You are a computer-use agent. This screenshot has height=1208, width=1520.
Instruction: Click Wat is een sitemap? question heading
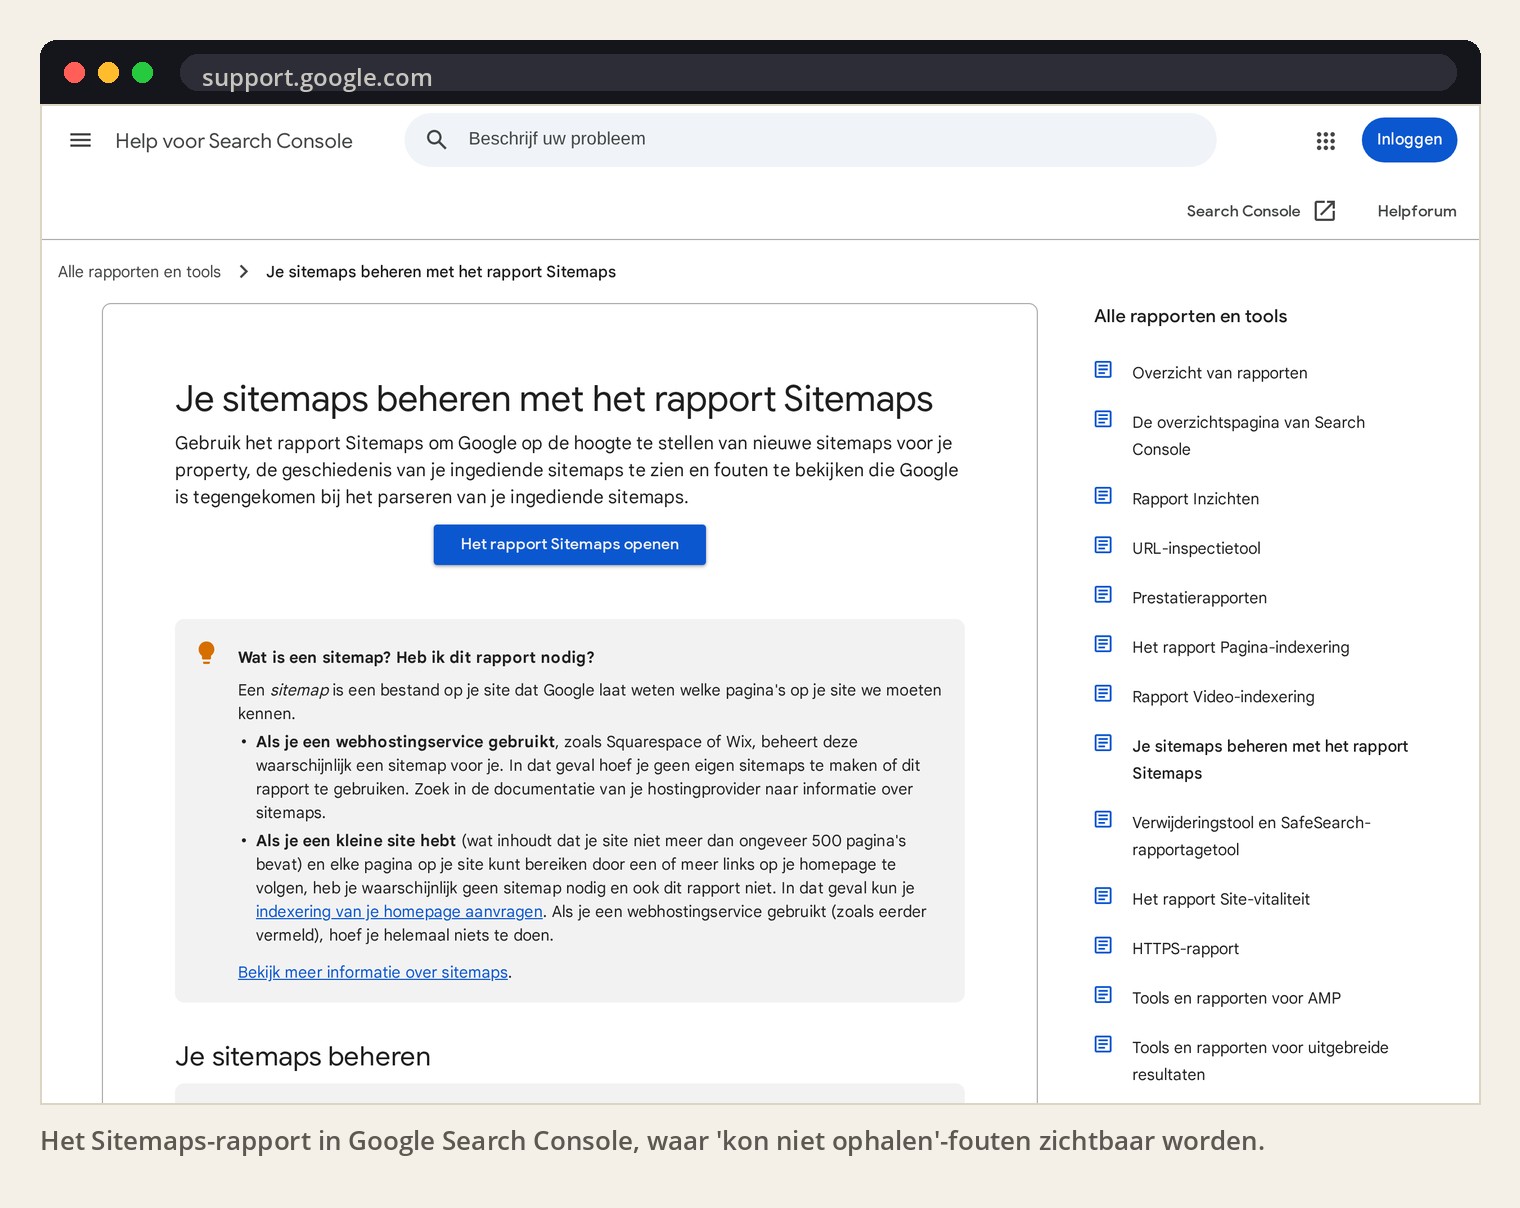[416, 657]
